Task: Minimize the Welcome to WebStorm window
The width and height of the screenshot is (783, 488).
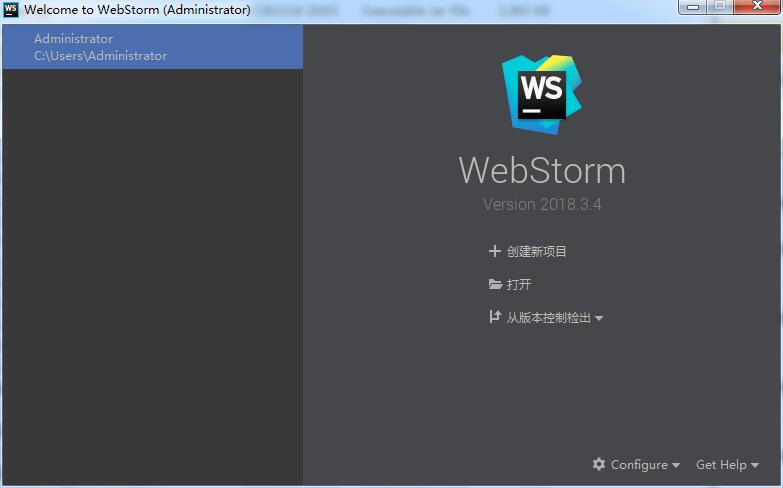Action: (693, 7)
